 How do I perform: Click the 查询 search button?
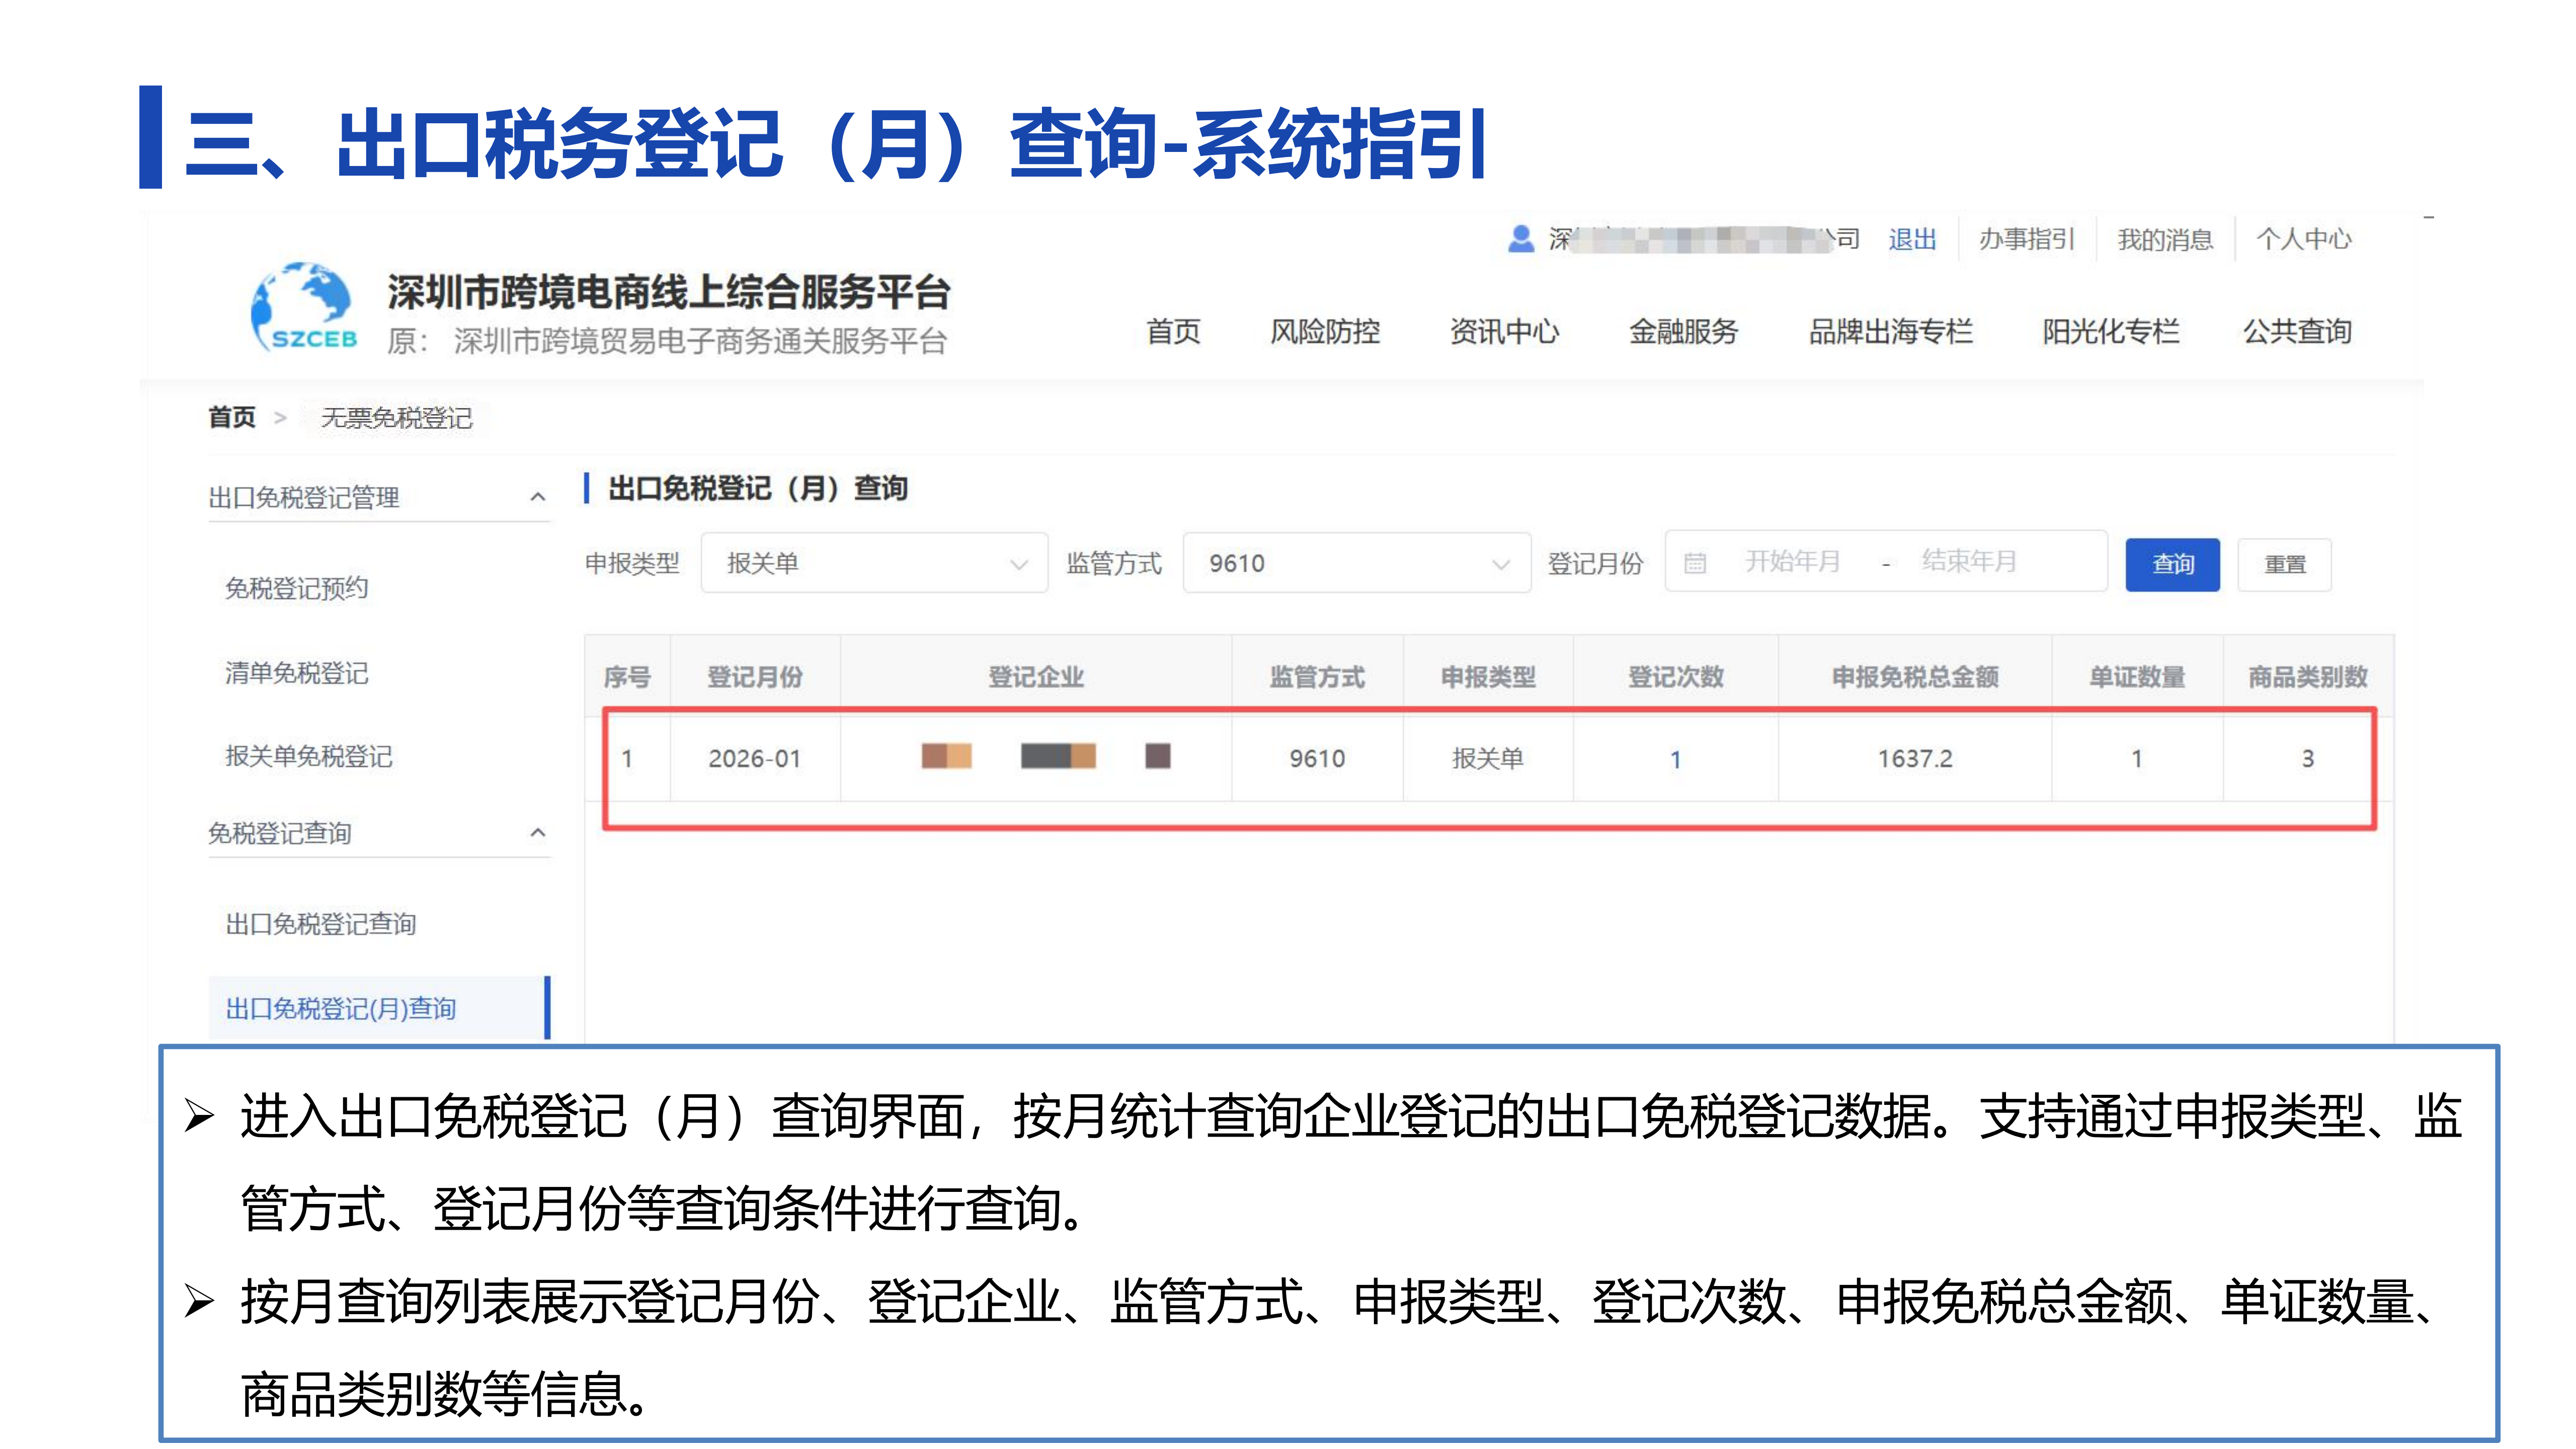point(2172,565)
